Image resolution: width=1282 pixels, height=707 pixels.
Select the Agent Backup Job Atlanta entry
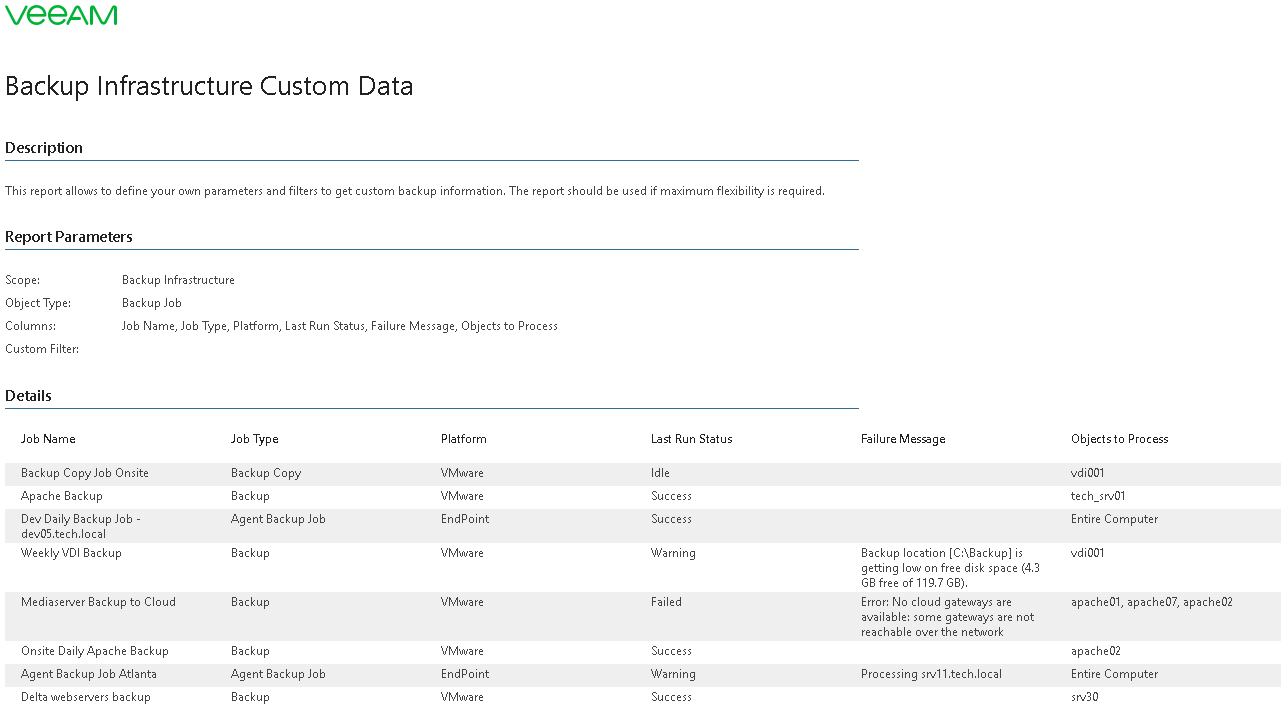[x=89, y=674]
